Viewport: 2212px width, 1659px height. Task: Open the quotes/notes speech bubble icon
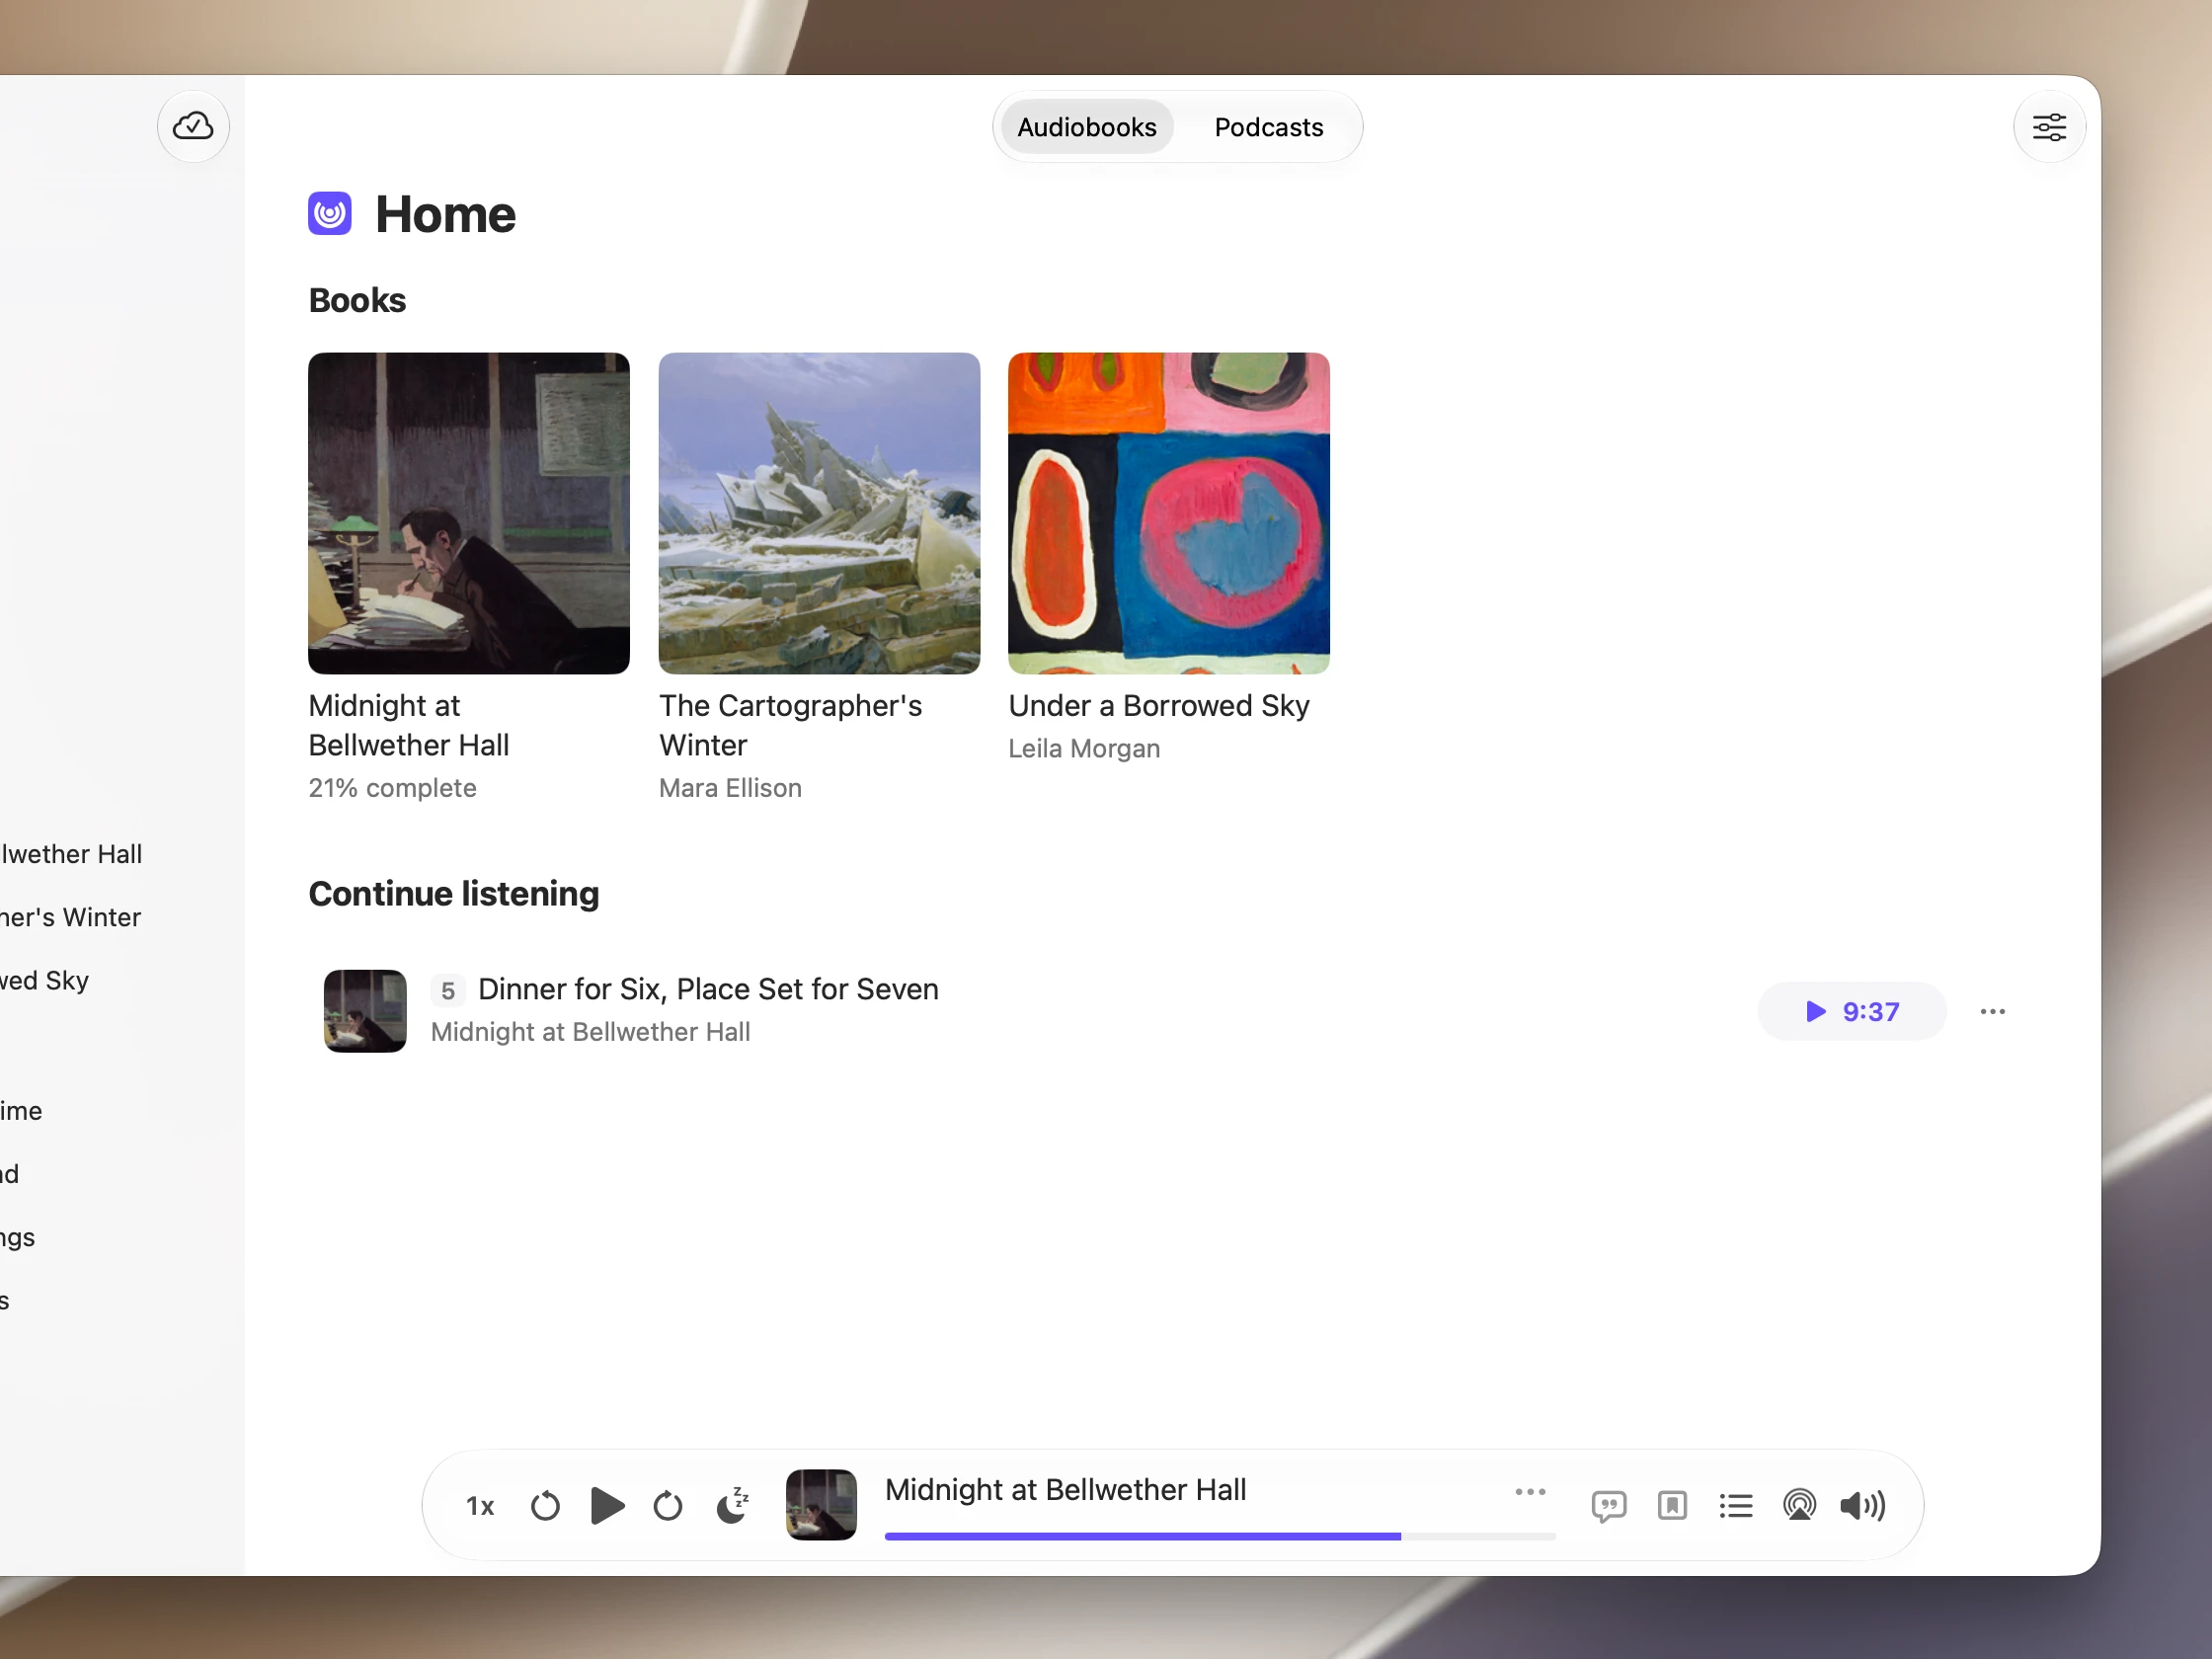[1608, 1506]
